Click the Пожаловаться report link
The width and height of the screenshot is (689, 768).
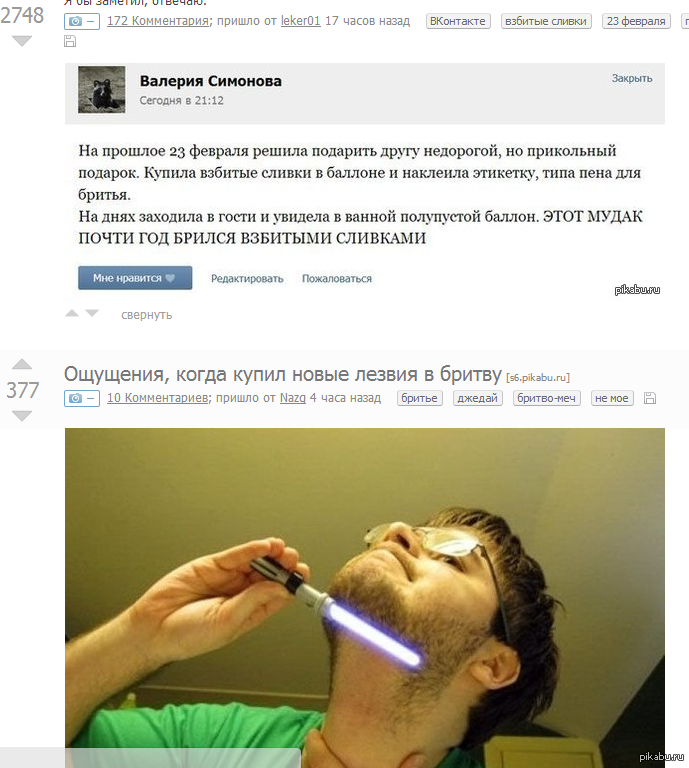point(337,279)
